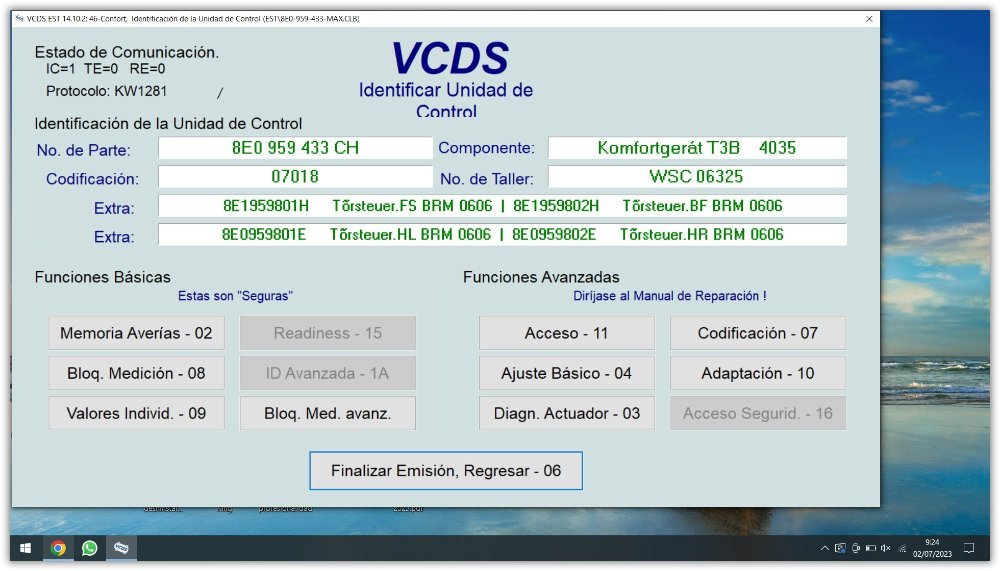Viewport: 1000px width, 571px height.
Task: Click Finalizar Emisión, Regresar - 06
Action: point(446,471)
